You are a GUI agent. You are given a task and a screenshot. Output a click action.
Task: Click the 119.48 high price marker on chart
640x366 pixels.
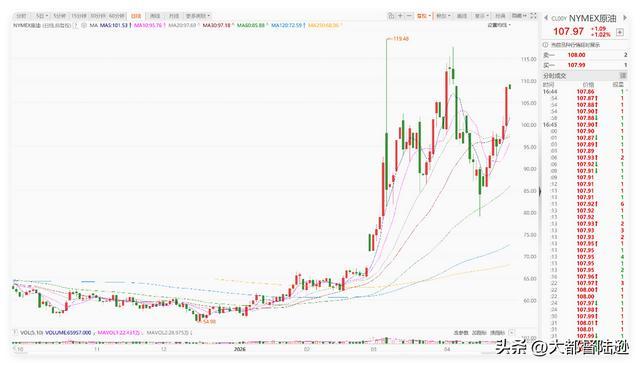(400, 39)
